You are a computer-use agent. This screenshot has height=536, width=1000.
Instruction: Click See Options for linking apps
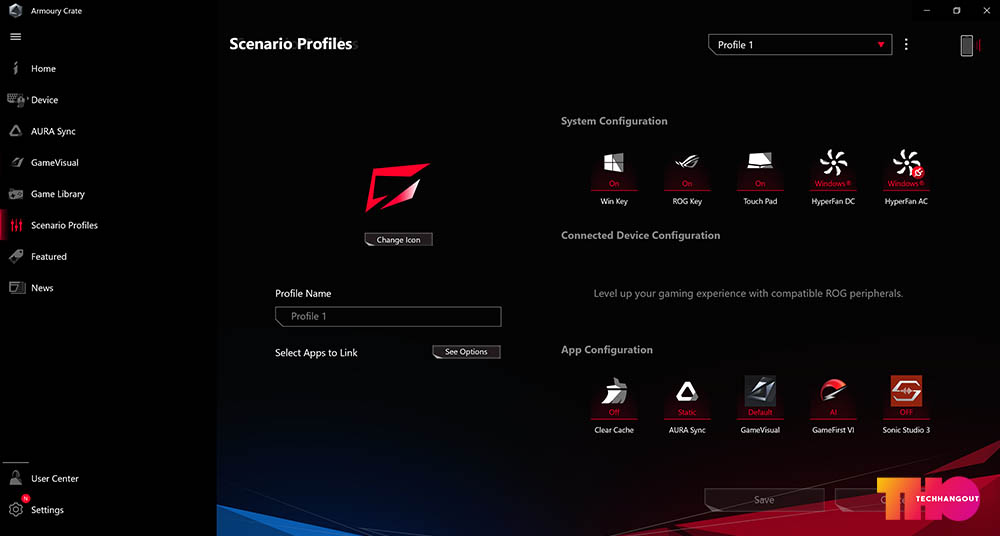[466, 352]
